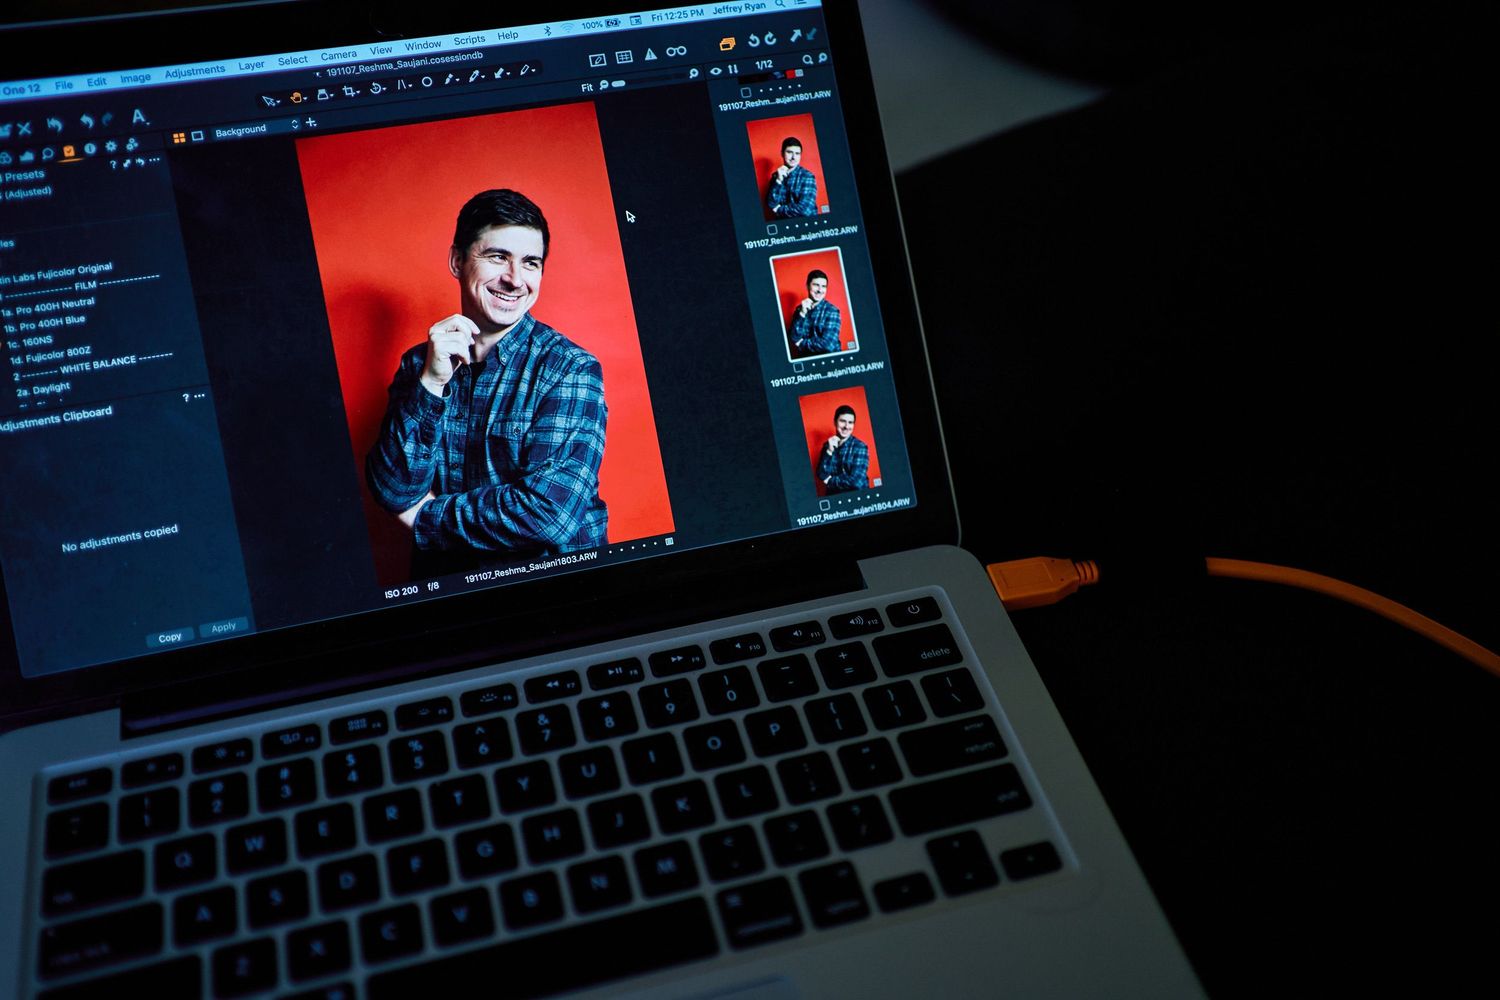
Task: Open the Output gear tool tab
Action: pyautogui.click(x=111, y=146)
